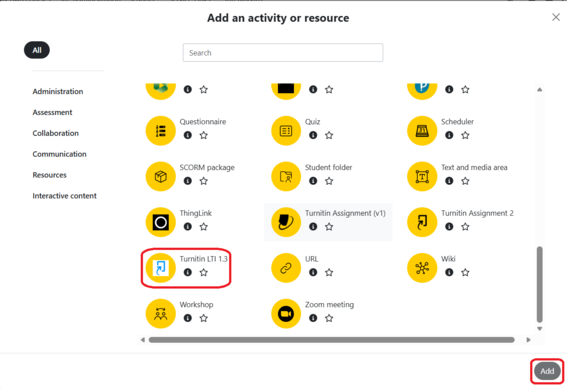Click the Student folder label
This screenshot has width=567, height=388.
click(x=328, y=167)
